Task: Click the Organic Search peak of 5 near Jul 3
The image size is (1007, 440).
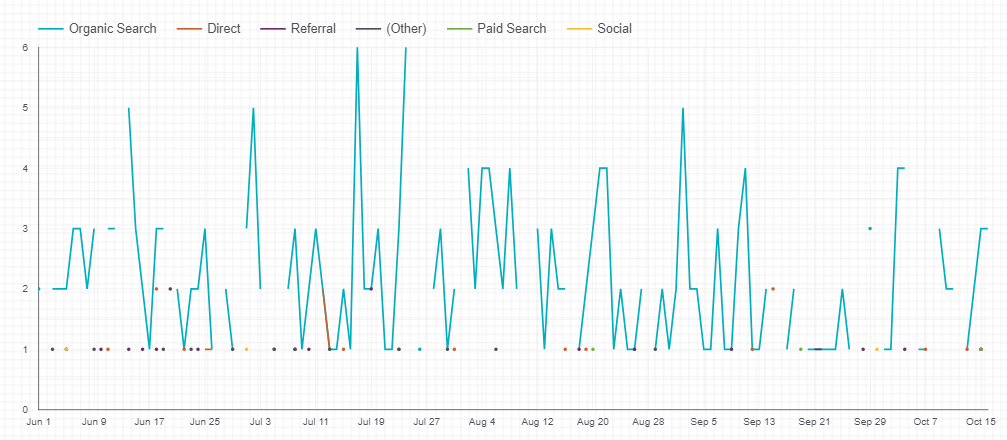Action: 254,108
